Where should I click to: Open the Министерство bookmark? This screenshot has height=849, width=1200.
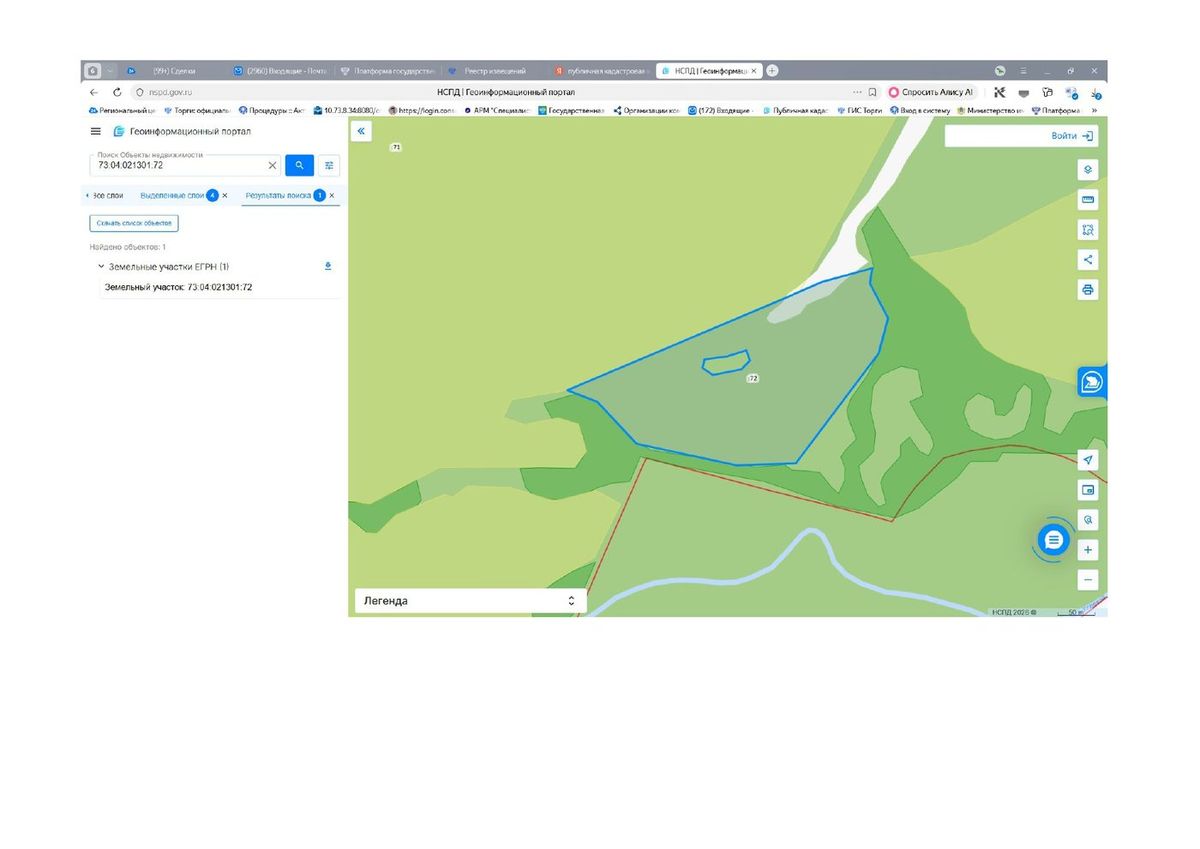click(990, 110)
